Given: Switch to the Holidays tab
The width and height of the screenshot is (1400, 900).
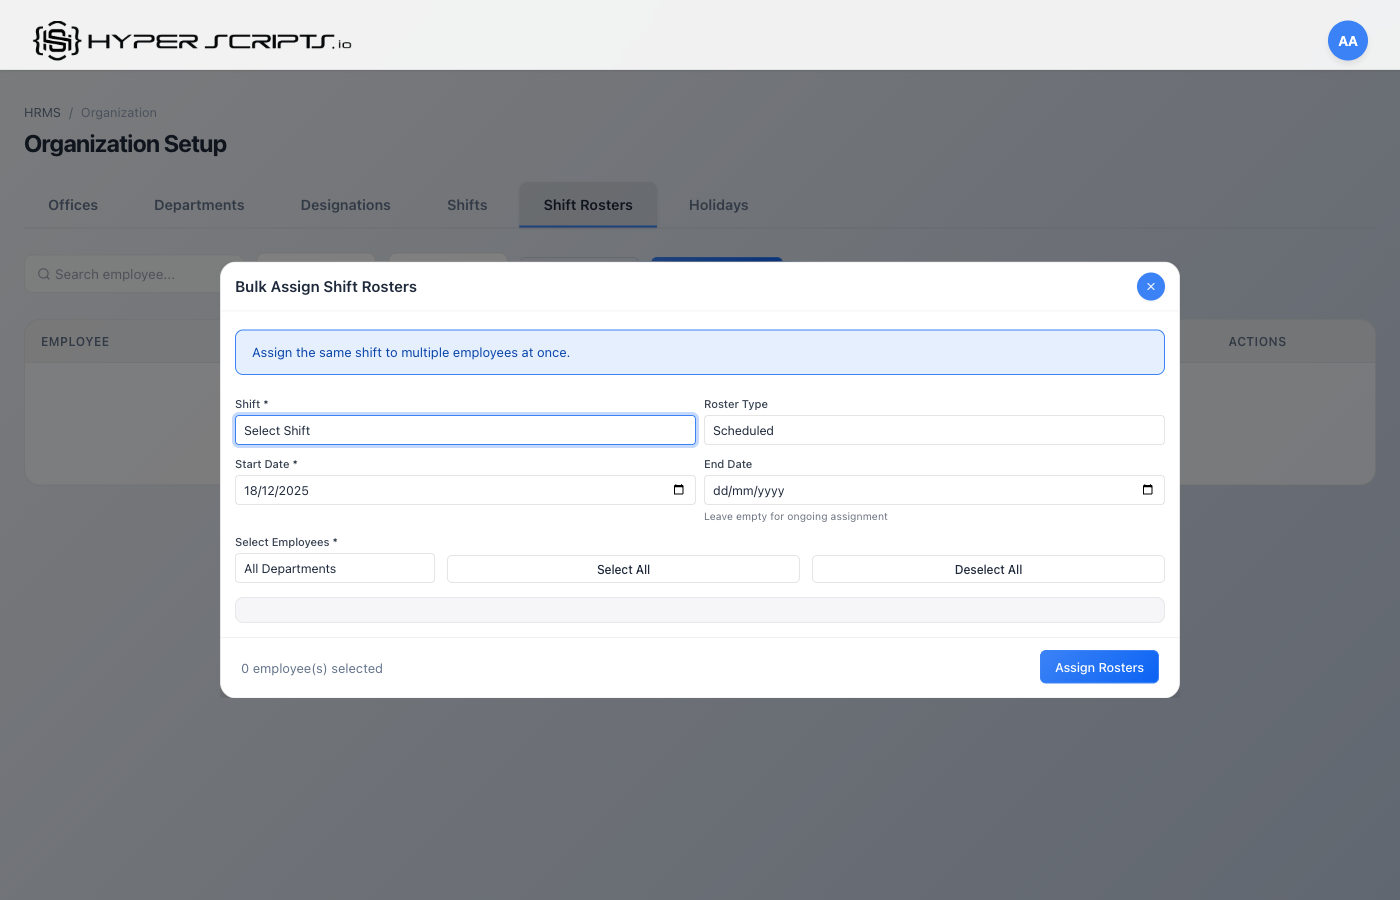Looking at the screenshot, I should point(718,205).
